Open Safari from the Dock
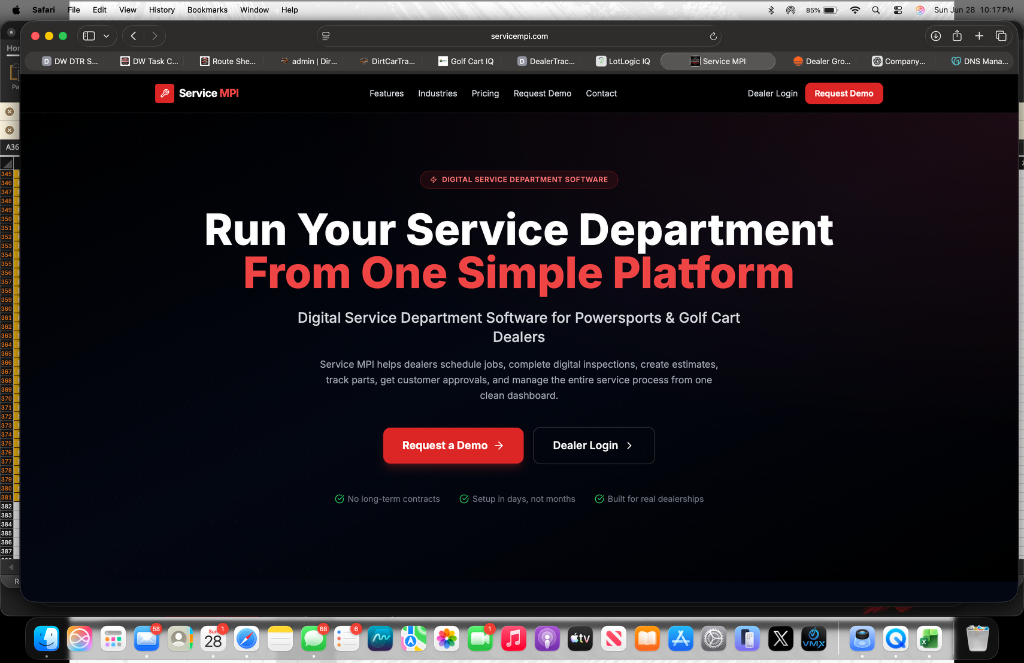The width and height of the screenshot is (1024, 663). pos(246,639)
